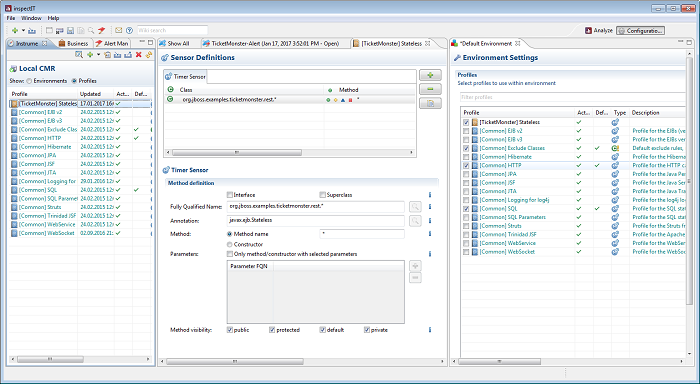Click the Annotation input field
700x384 pixels.
click(316, 221)
